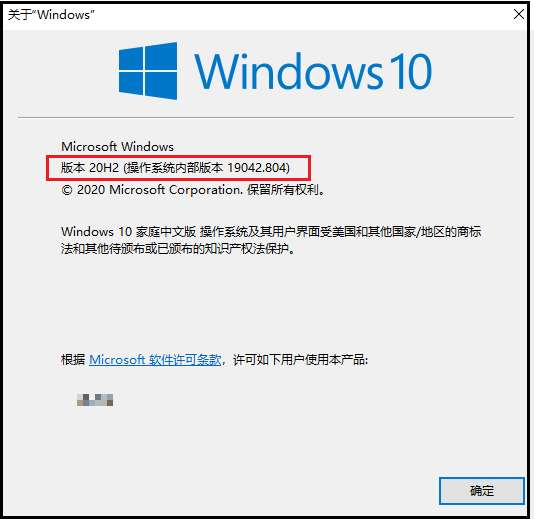This screenshot has width=534, height=519.
Task: Click the 操作系统内部版本 label in the red box
Action: click(x=175, y=168)
